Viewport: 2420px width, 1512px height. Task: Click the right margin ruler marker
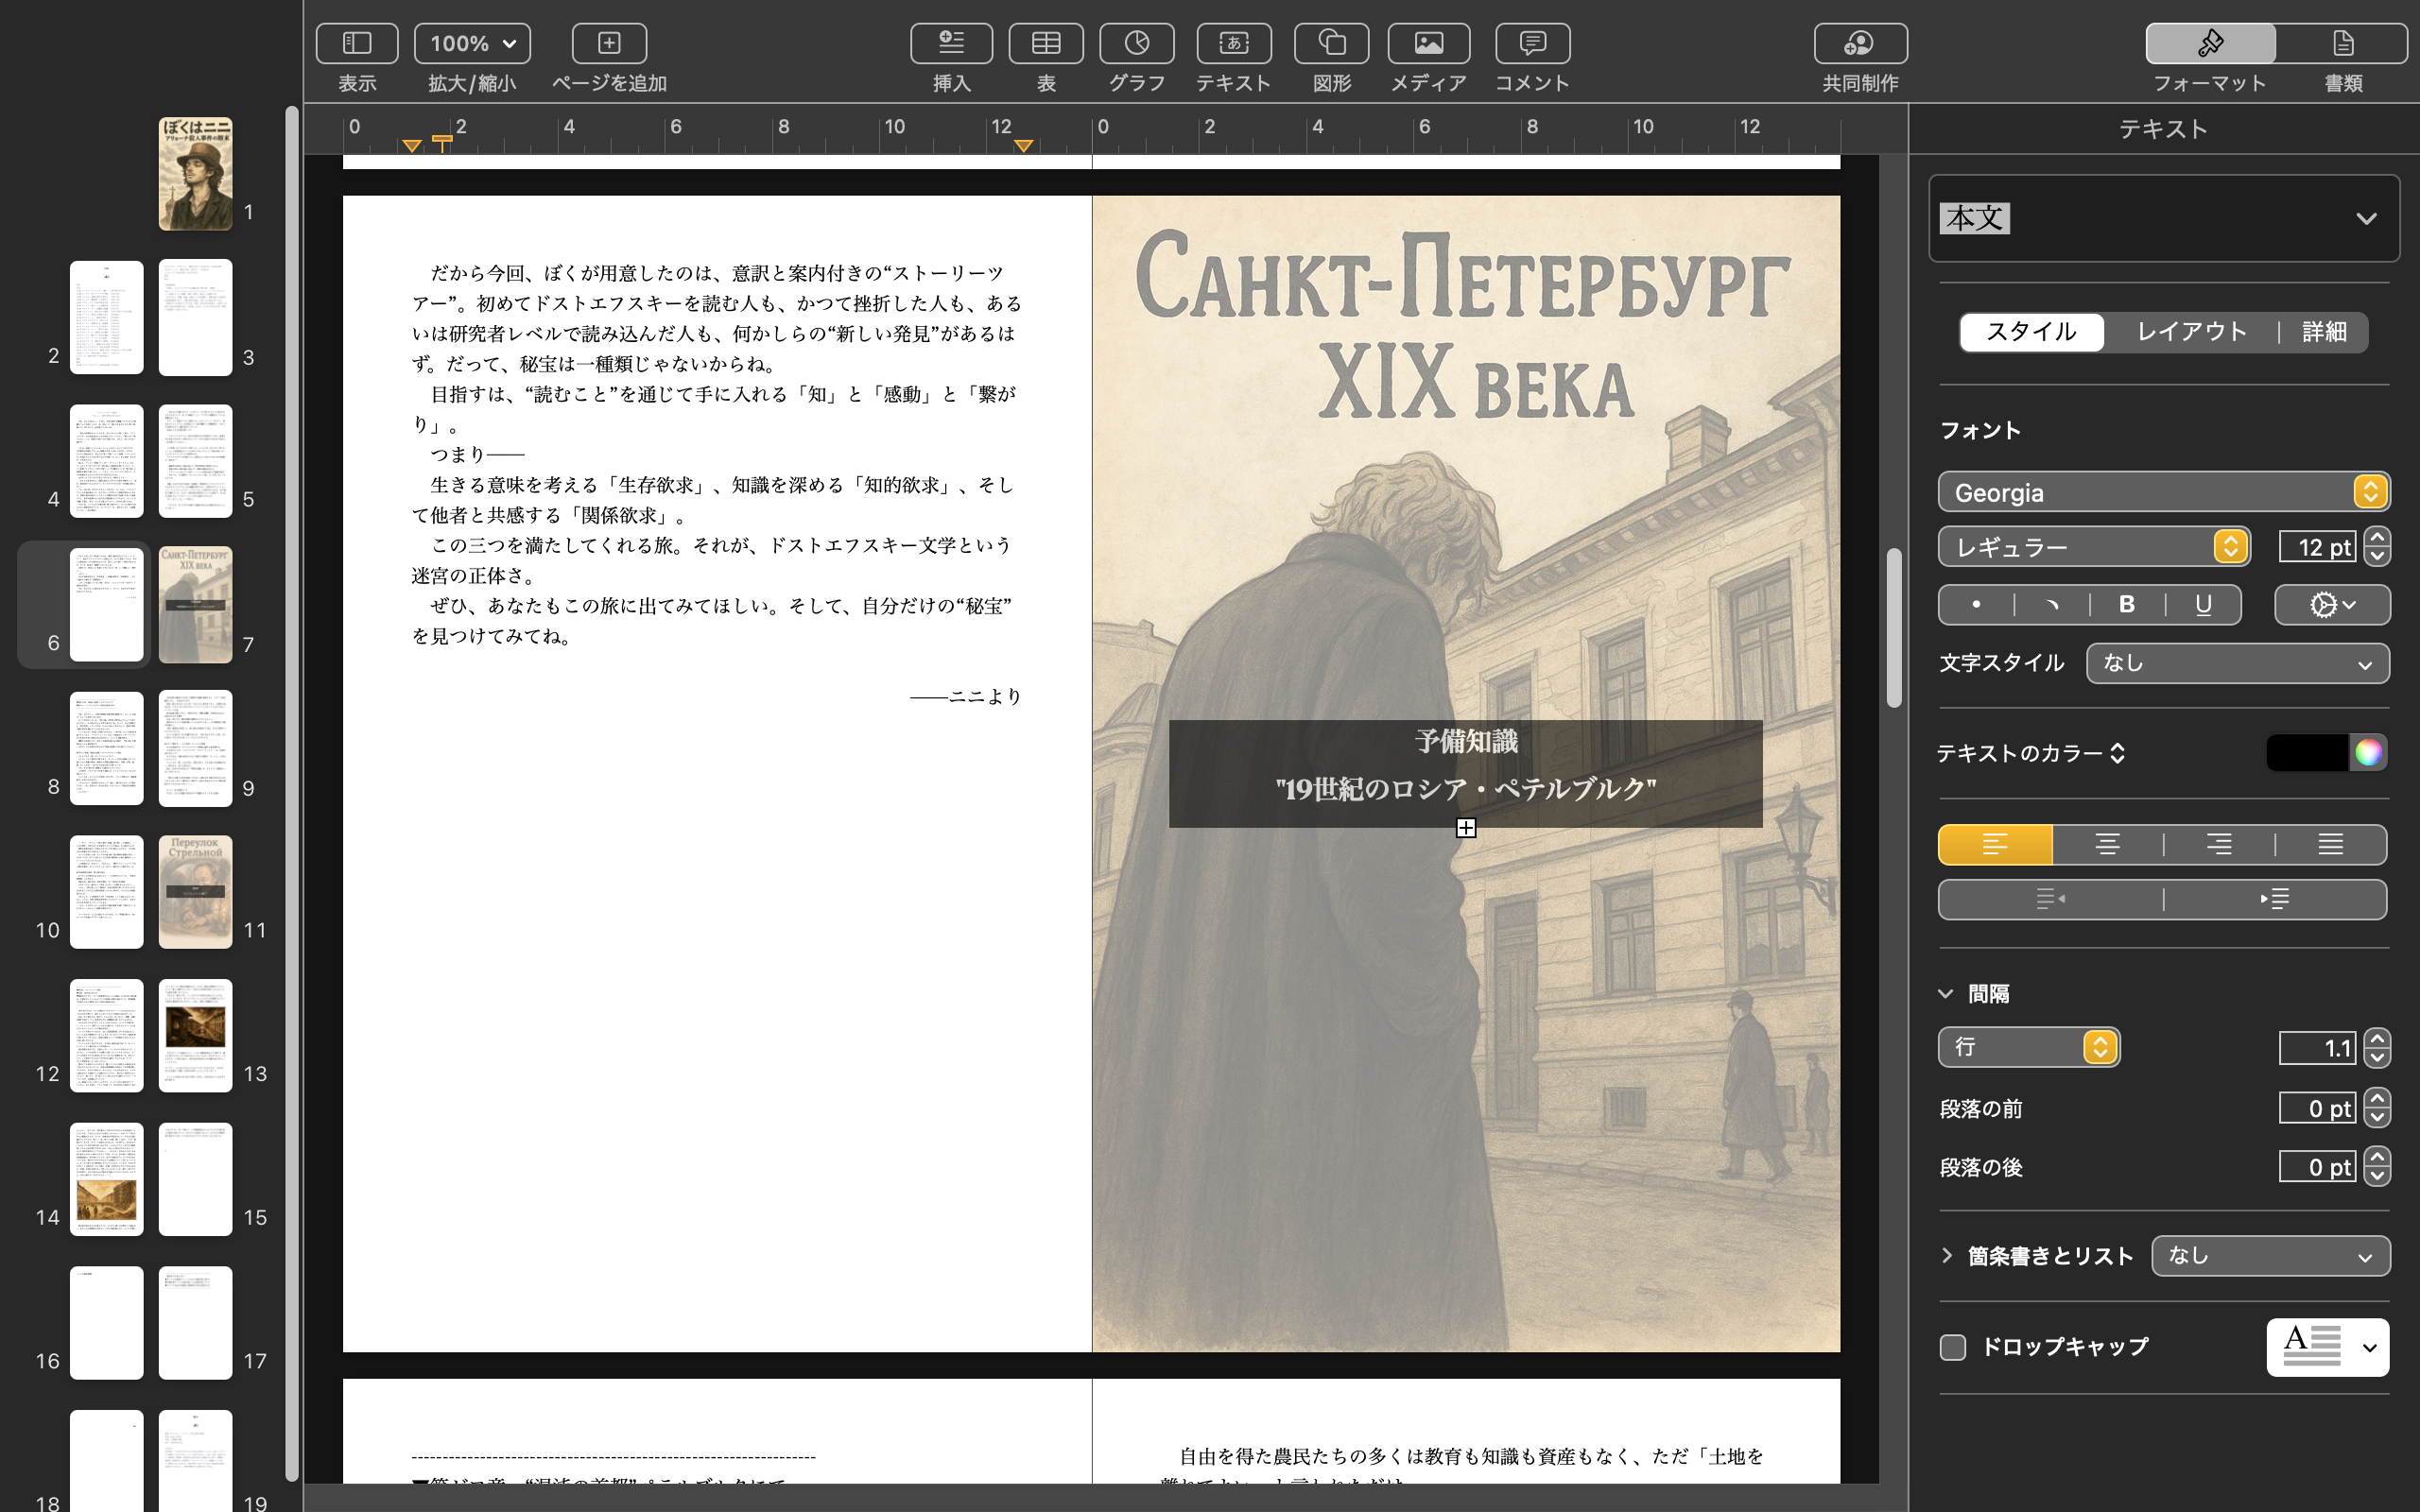tap(1023, 146)
